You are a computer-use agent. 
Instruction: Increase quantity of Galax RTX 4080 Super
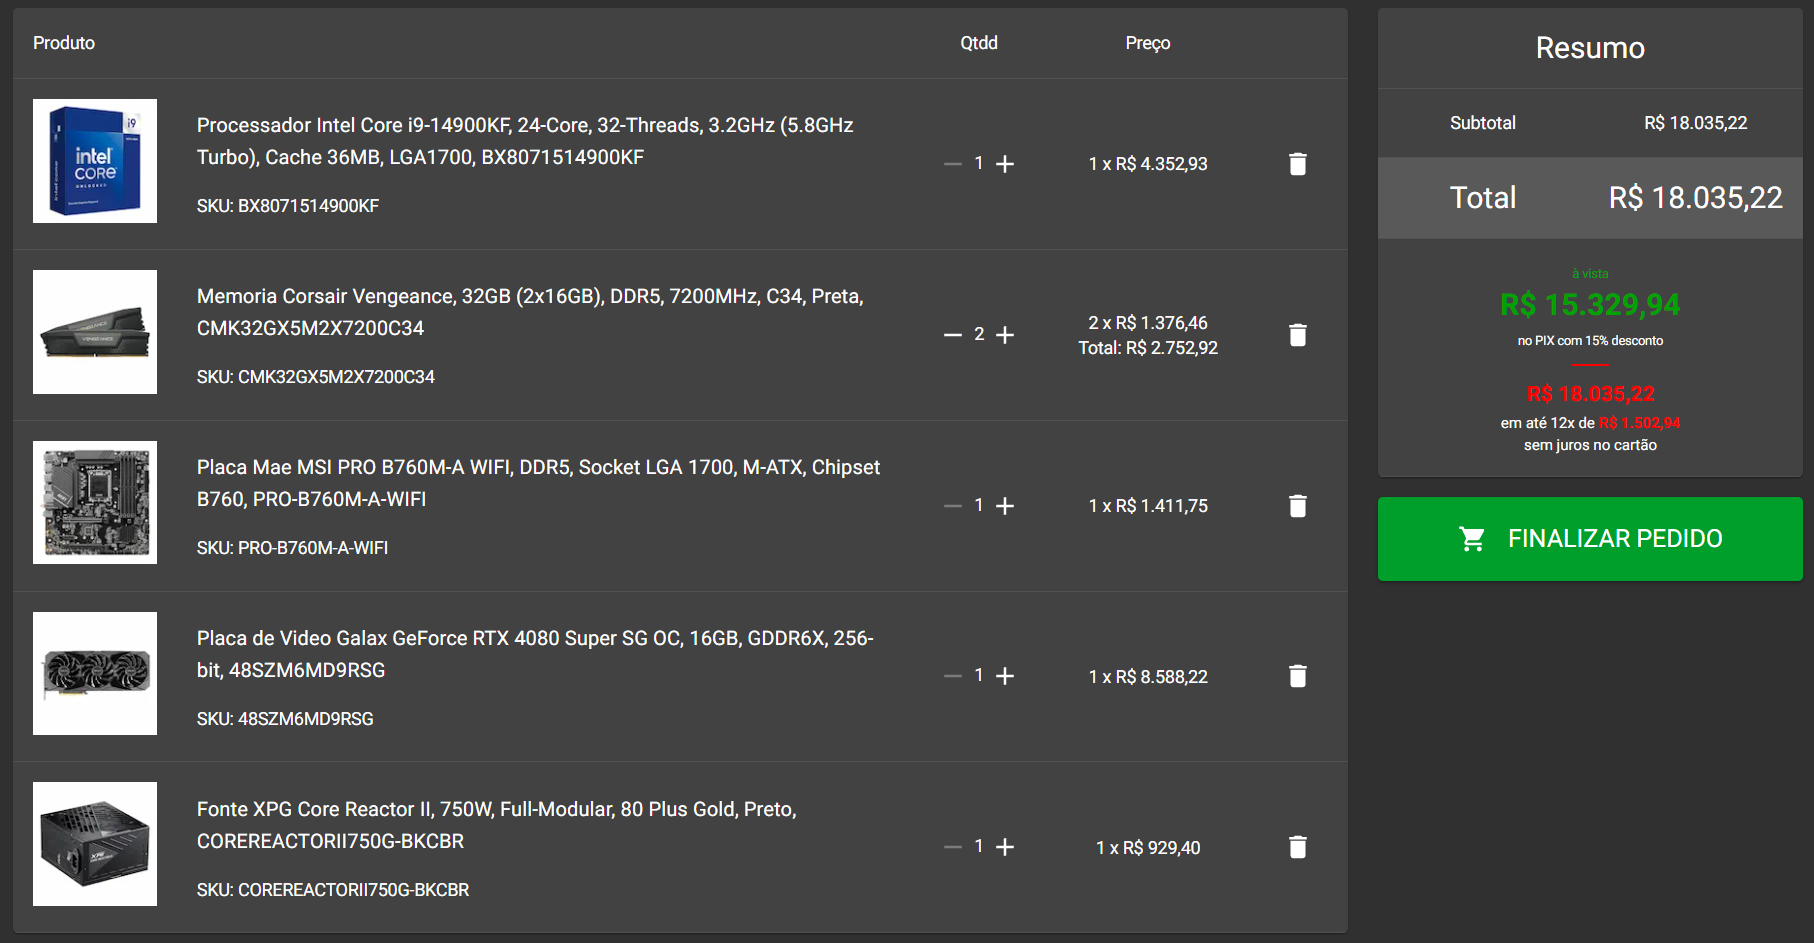coord(1005,677)
